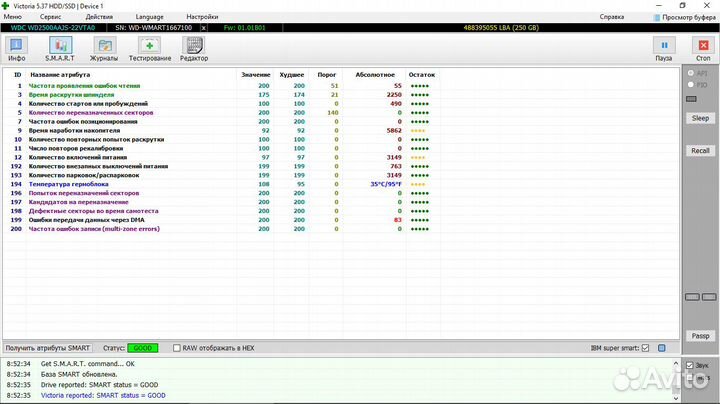Open the Language menu
Viewport: 720px width, 404px height.
[149, 17]
